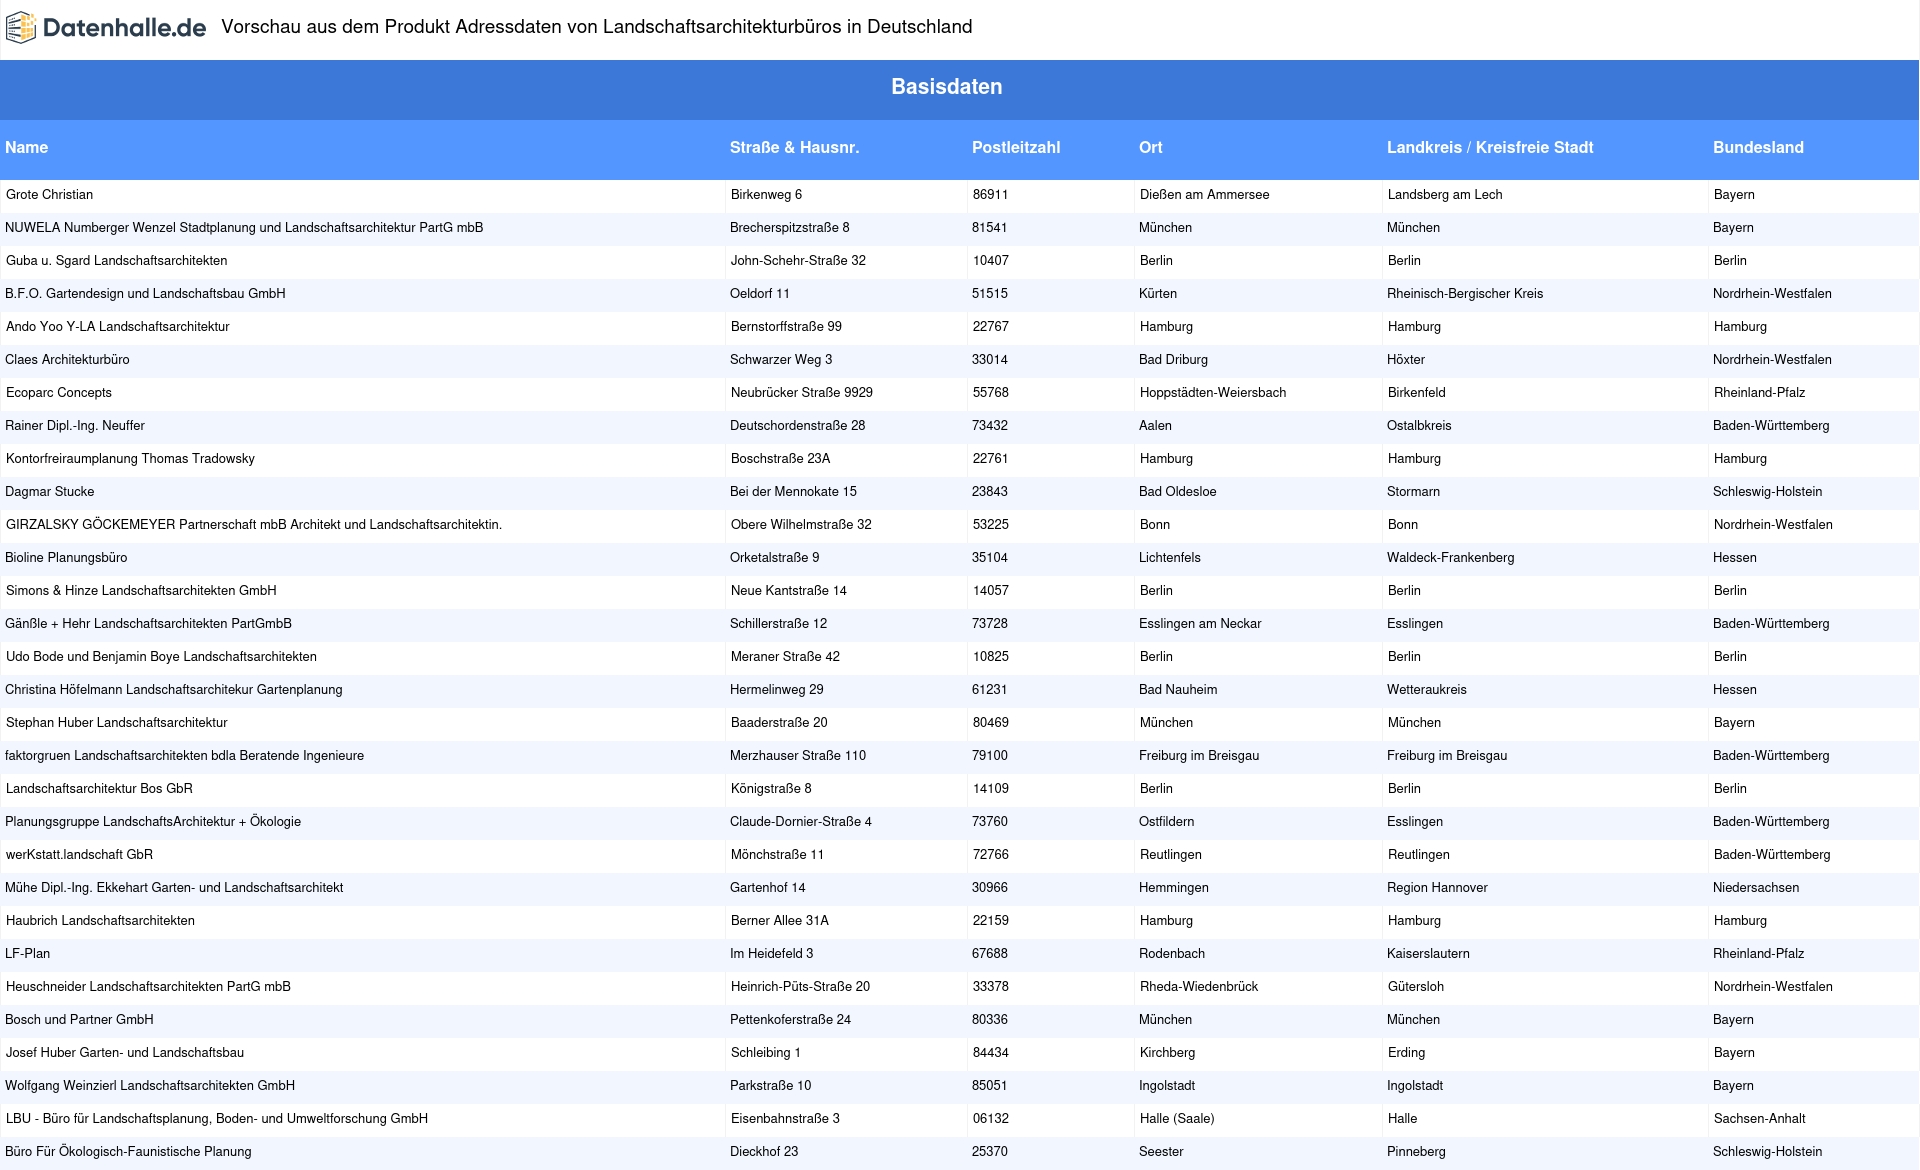Click Christina Höfelmann Landschaftsarchitekur Gartenplanung
The width and height of the screenshot is (1920, 1170).
point(174,690)
